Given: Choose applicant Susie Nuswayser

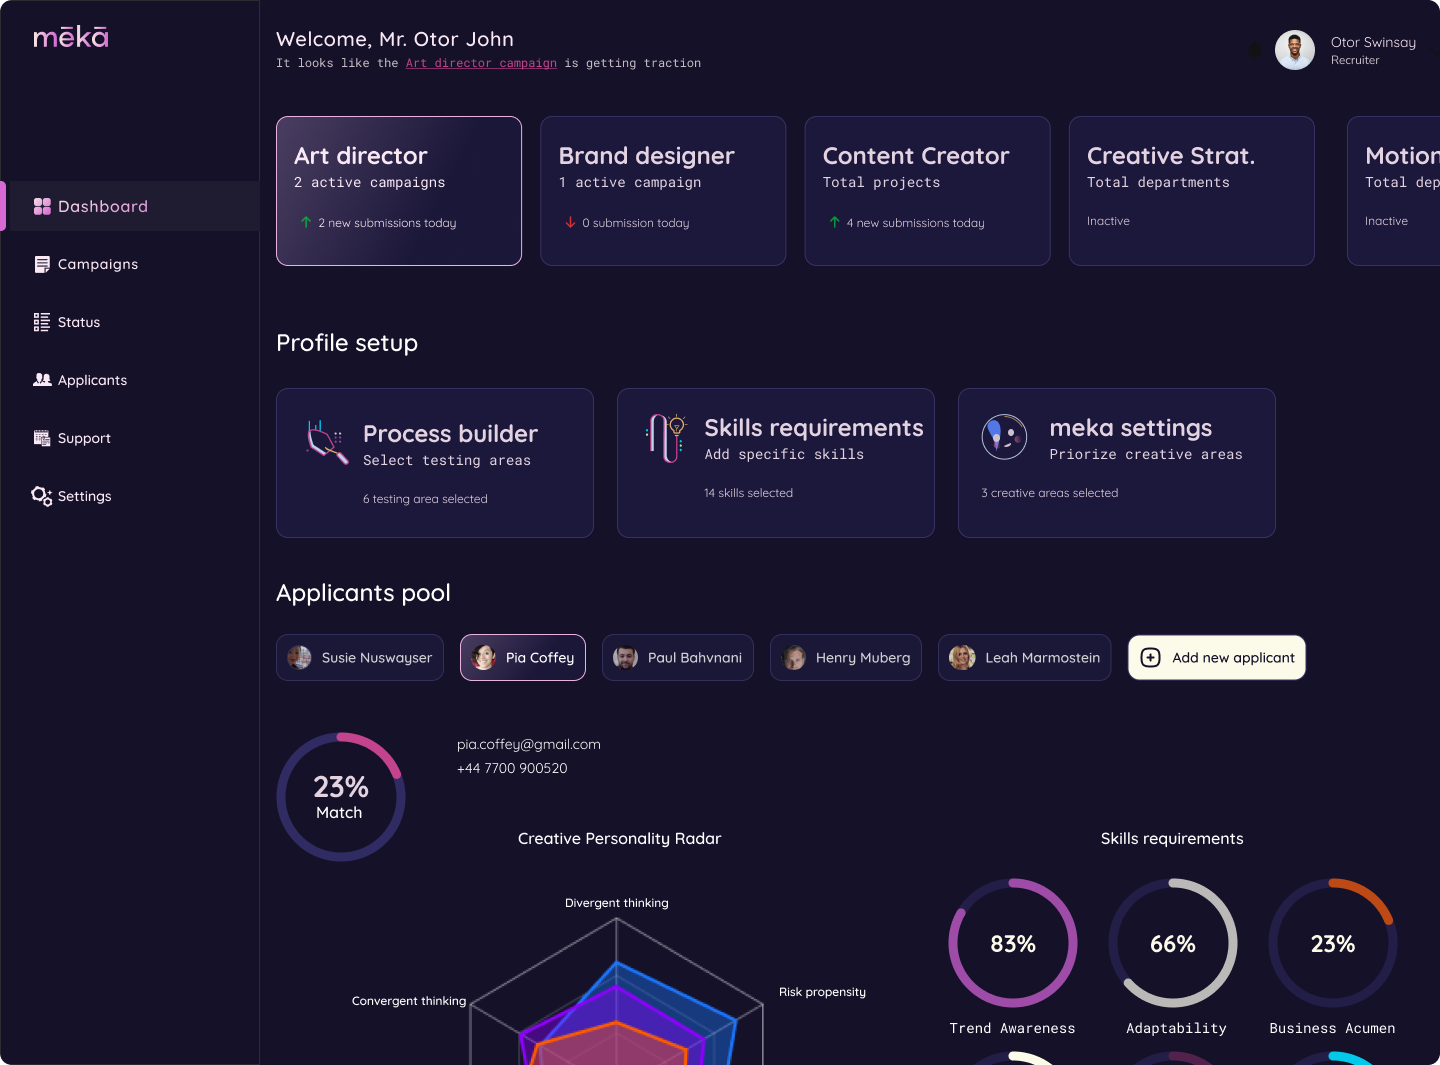Looking at the screenshot, I should tap(360, 658).
